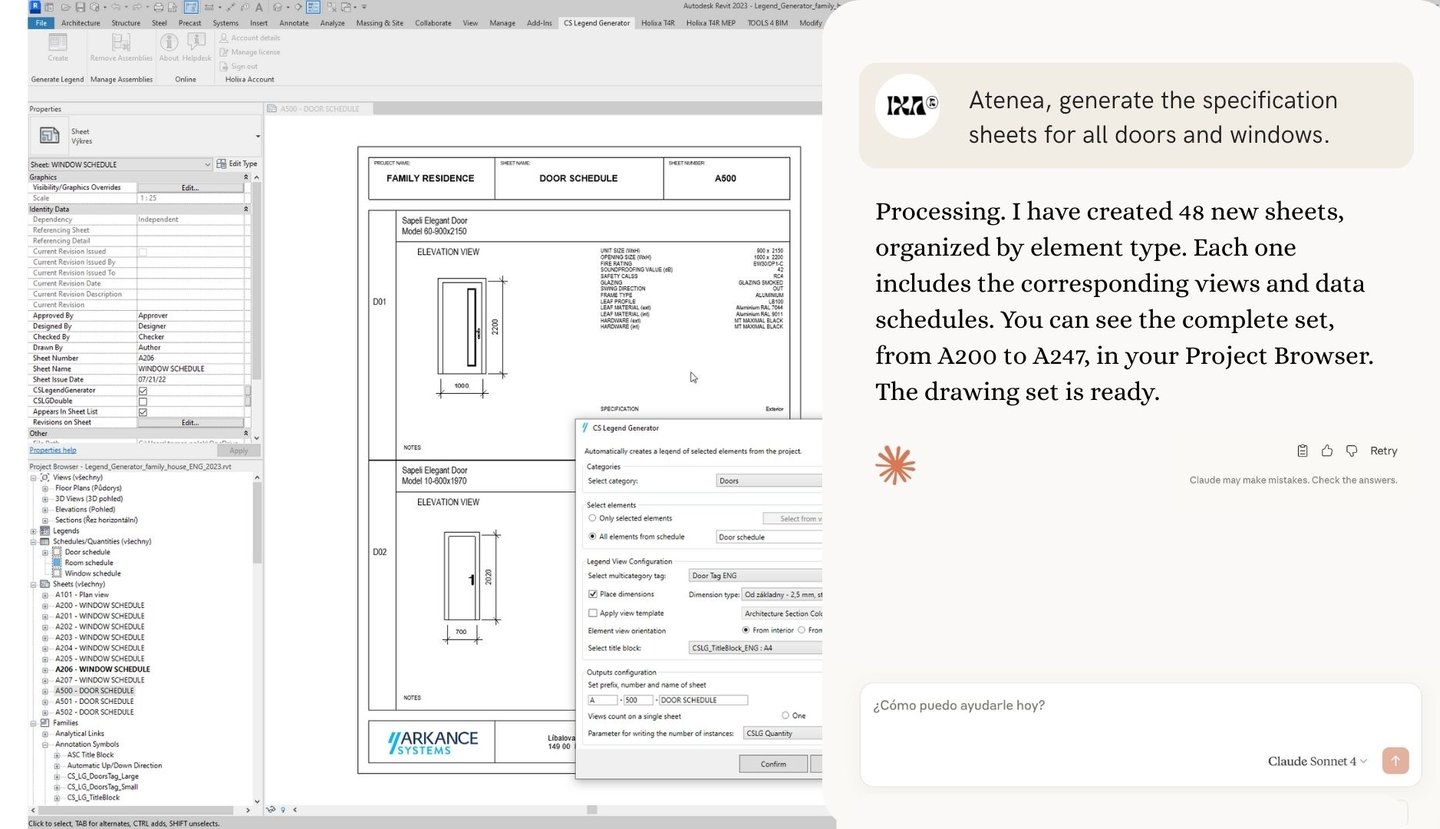Uncheck the Place dimensions checkbox
The image size is (1440, 829).
point(592,594)
